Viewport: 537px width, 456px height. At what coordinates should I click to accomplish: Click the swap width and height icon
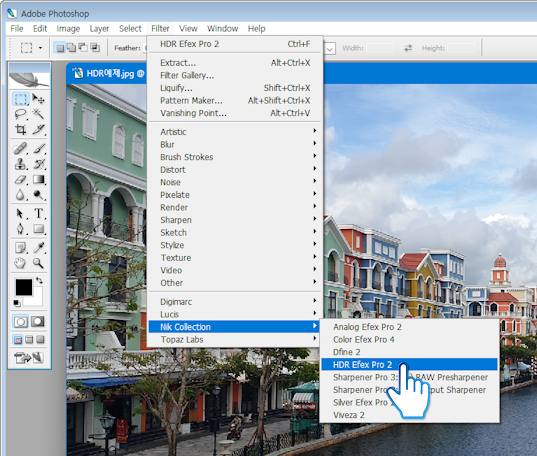pos(408,48)
